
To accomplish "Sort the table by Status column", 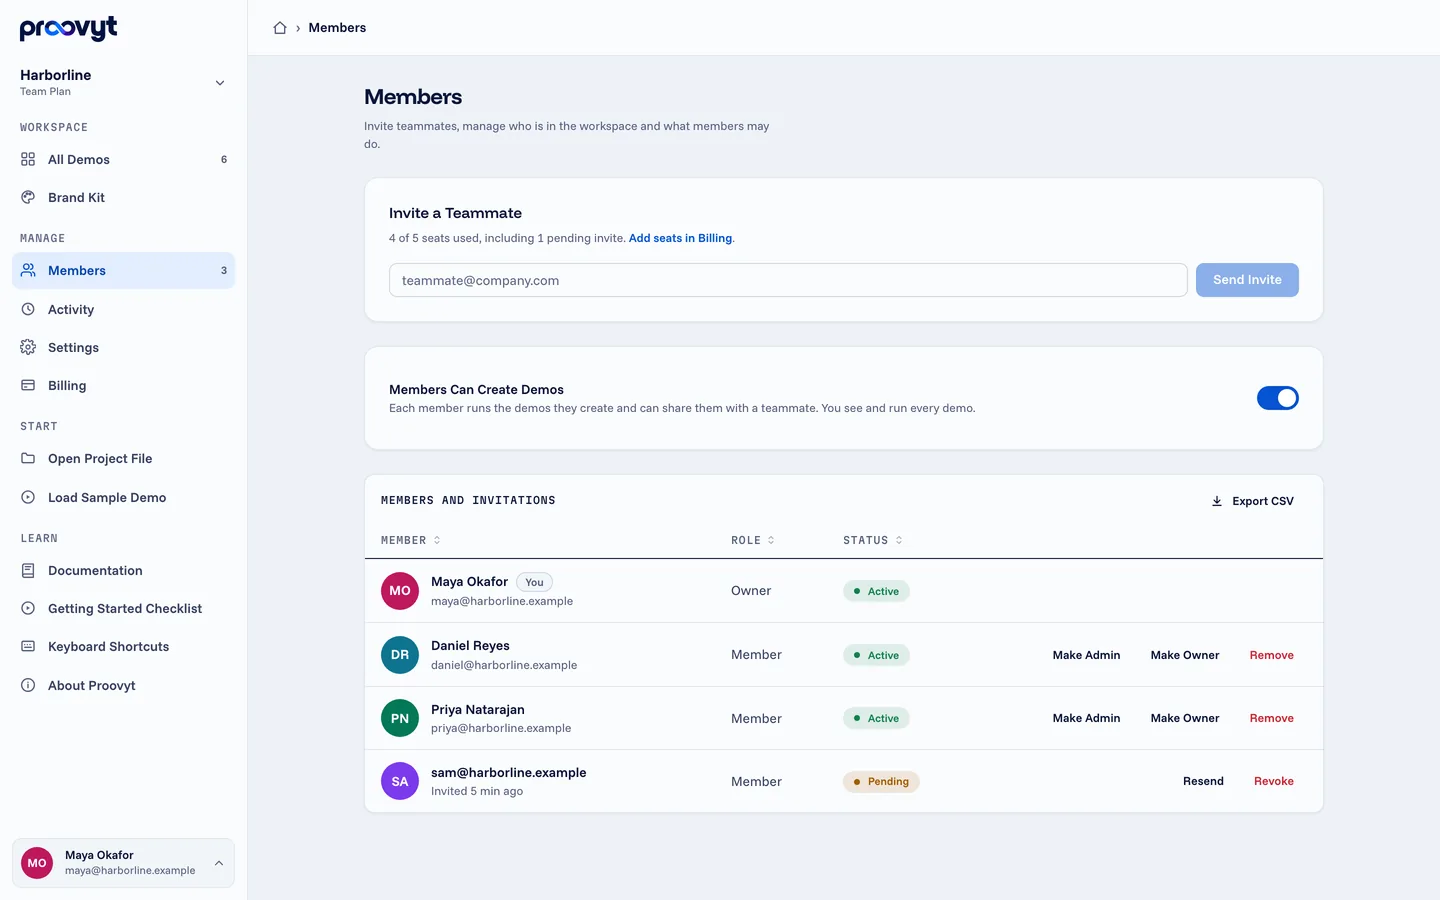I will pyautogui.click(x=873, y=540).
